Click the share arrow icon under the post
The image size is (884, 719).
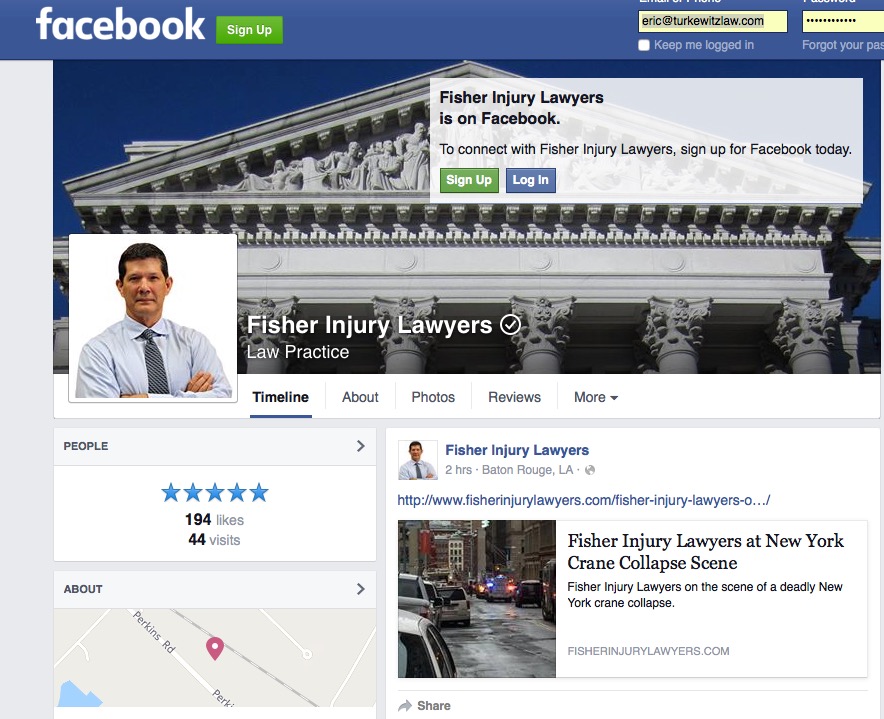pos(405,705)
